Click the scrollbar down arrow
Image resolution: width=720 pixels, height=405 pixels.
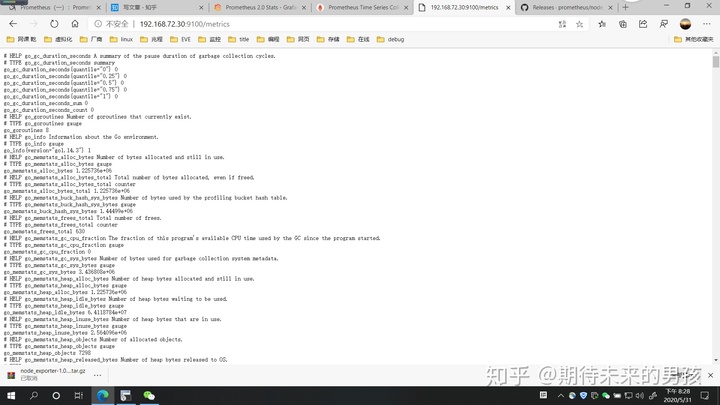click(716, 360)
